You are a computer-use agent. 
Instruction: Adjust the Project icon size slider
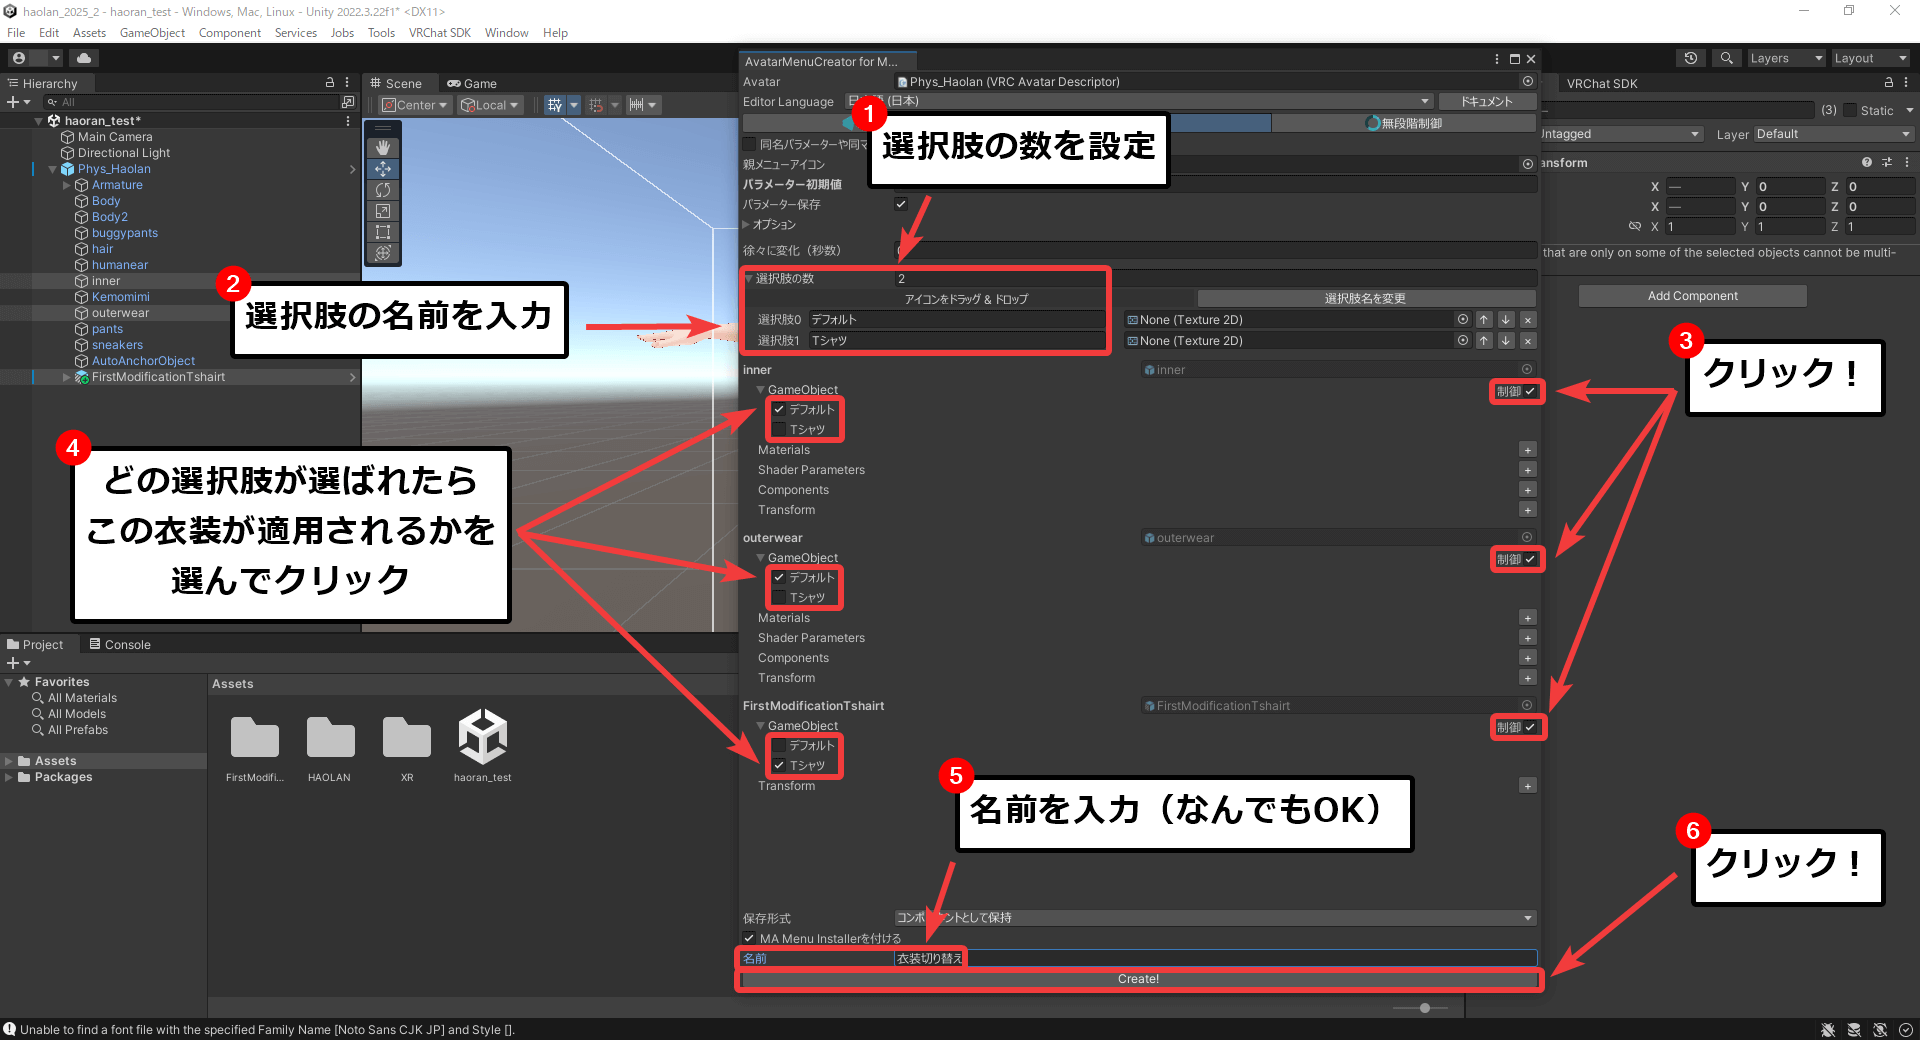tap(1425, 1008)
